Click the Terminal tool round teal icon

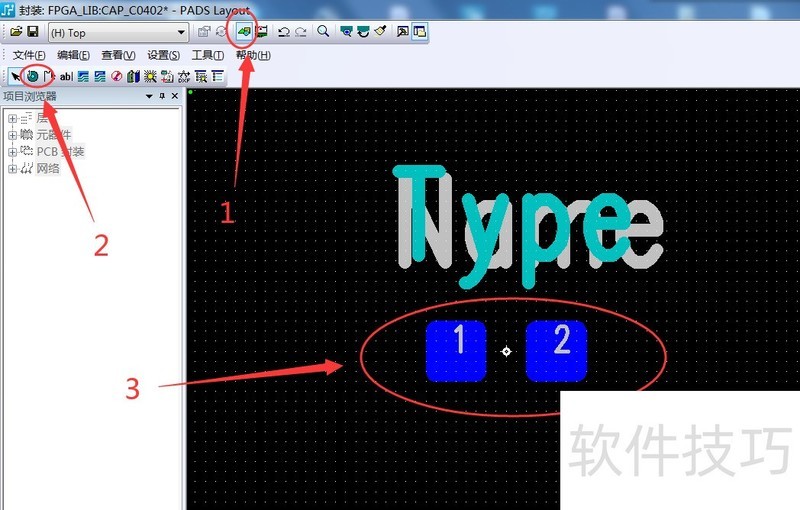click(x=32, y=76)
